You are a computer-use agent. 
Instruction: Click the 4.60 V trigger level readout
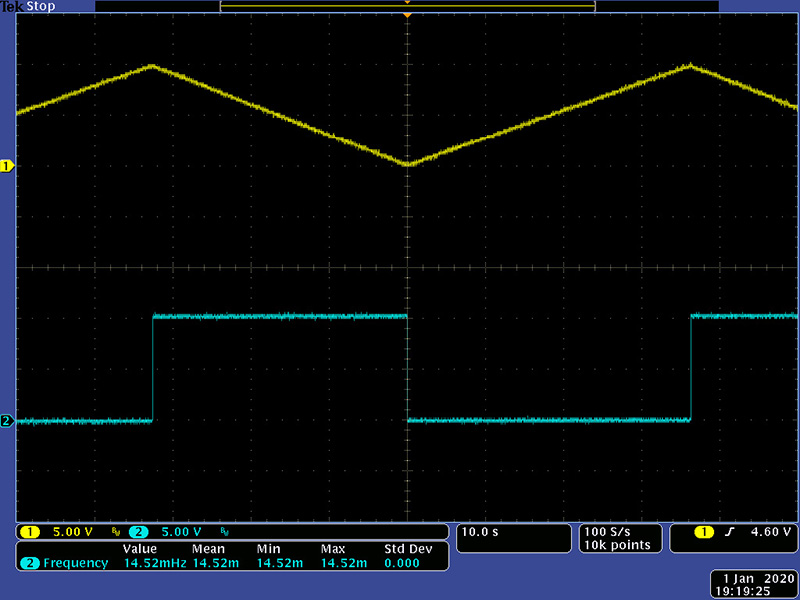coord(773,531)
